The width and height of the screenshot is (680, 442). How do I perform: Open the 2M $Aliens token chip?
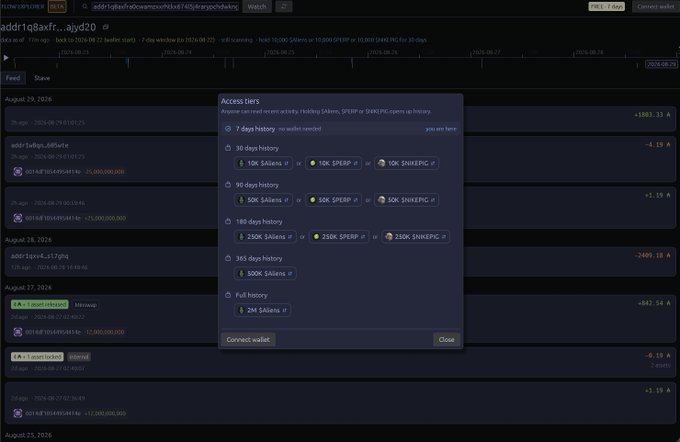coord(262,310)
